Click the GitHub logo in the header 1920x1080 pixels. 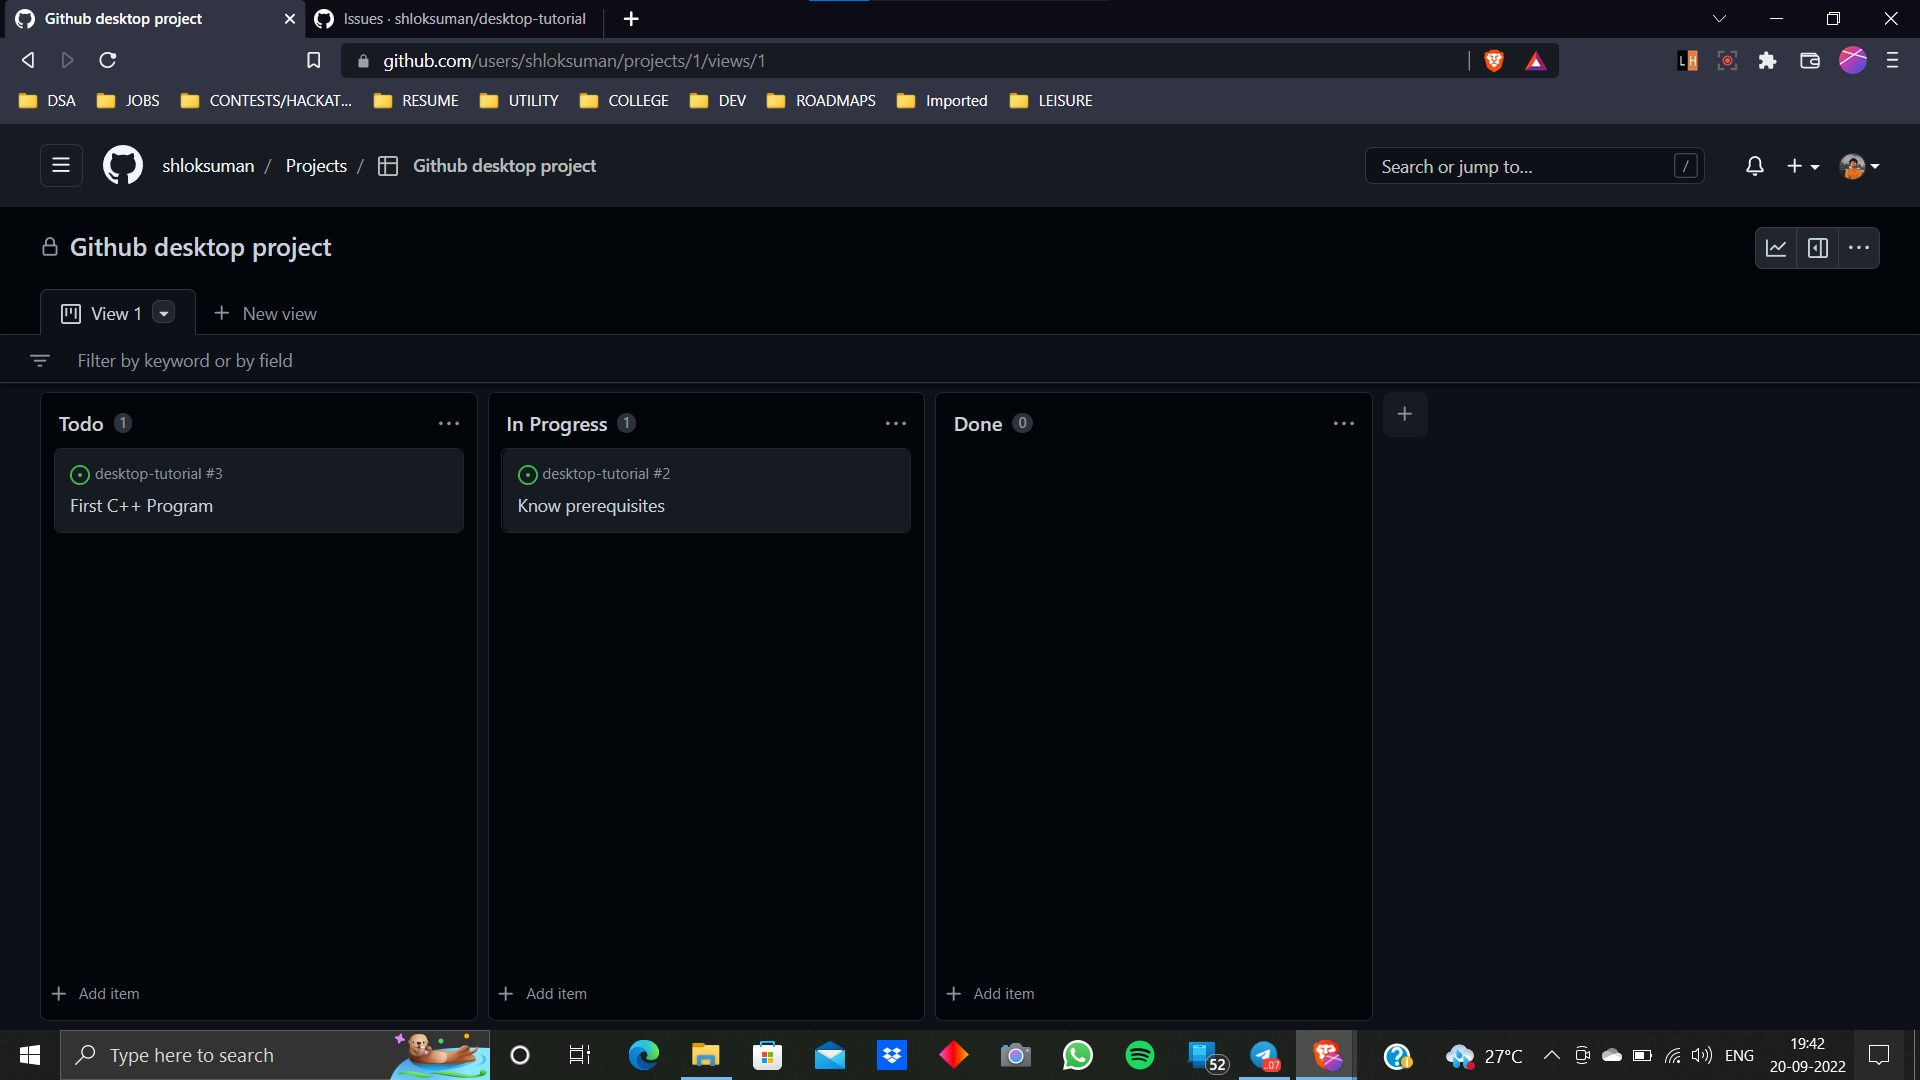click(x=121, y=165)
